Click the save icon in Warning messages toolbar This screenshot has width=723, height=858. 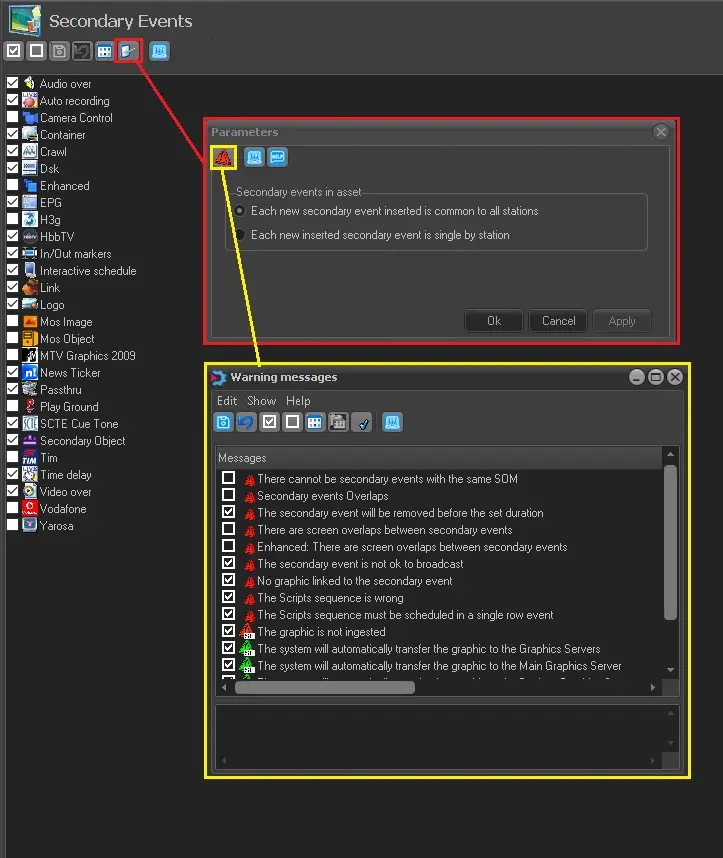pyautogui.click(x=224, y=422)
